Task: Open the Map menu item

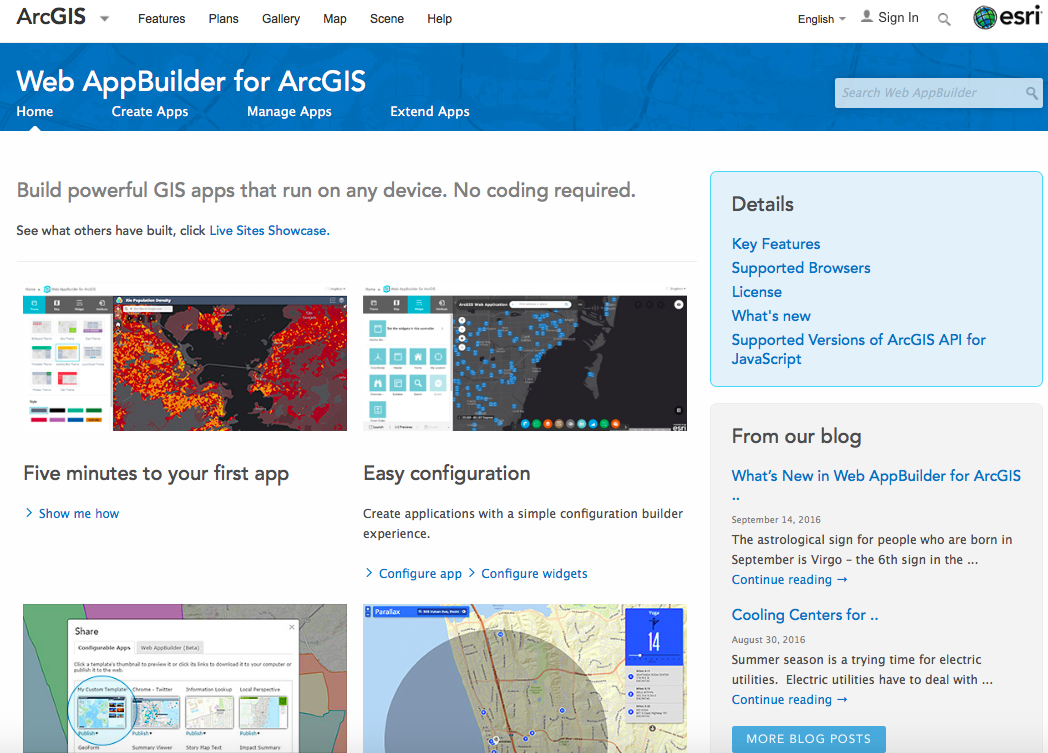Action: coord(335,19)
